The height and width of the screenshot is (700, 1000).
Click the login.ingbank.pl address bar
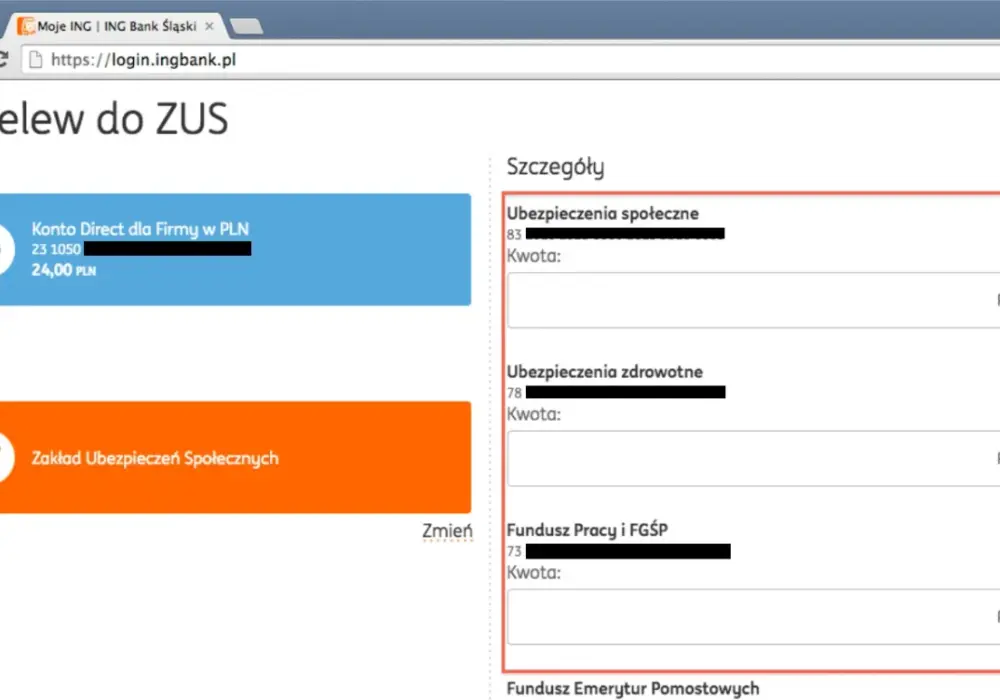pyautogui.click(x=510, y=60)
